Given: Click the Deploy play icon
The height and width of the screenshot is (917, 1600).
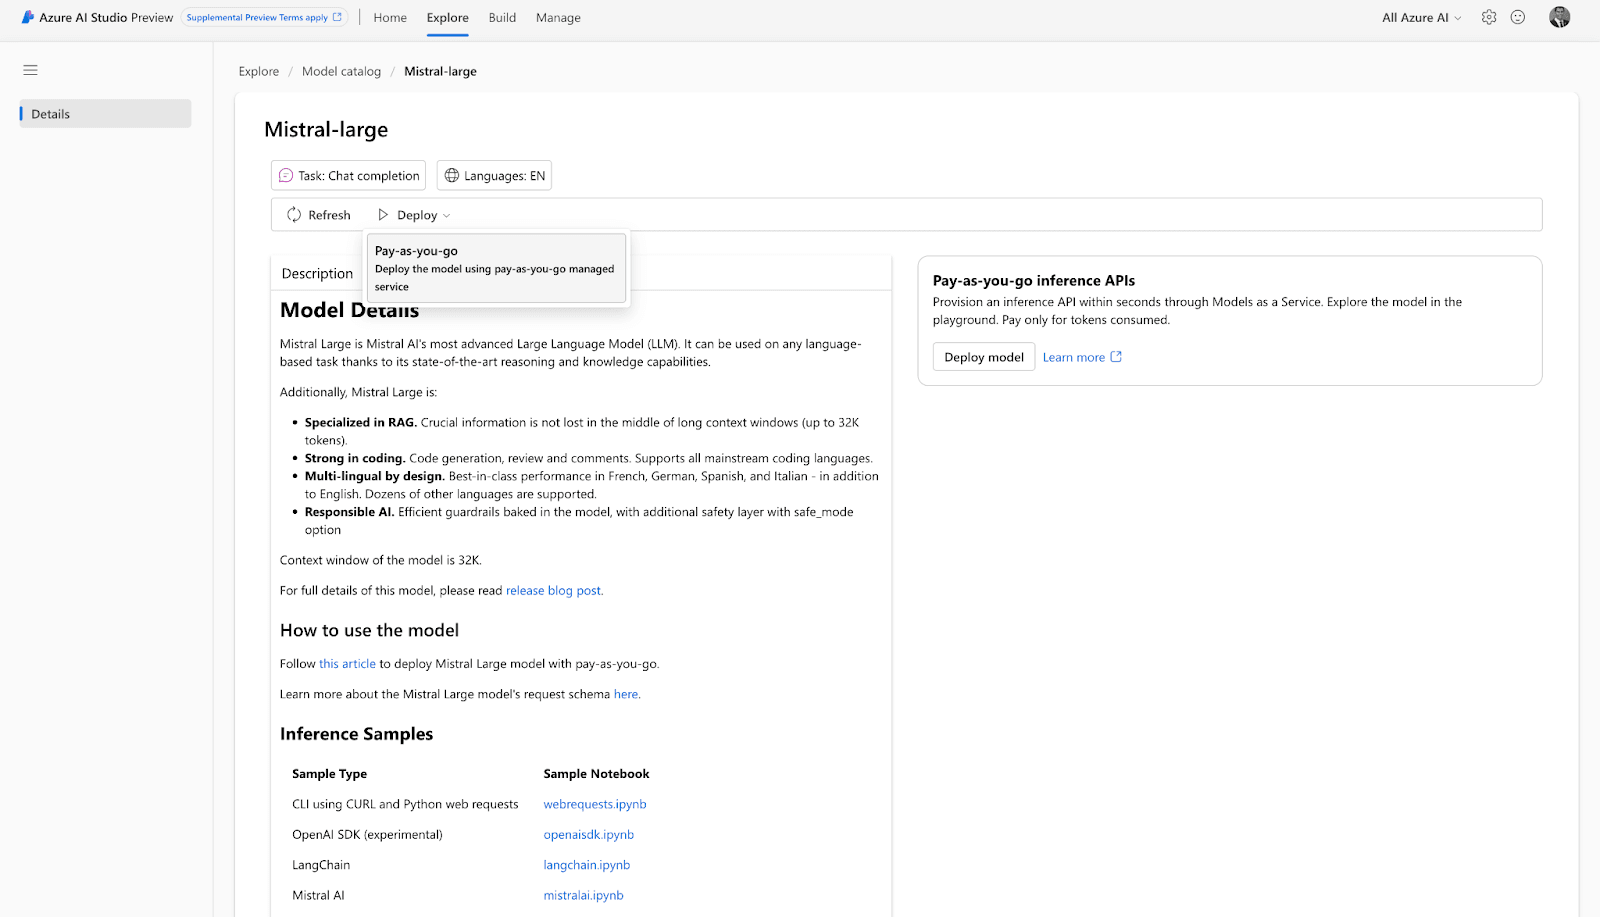Looking at the screenshot, I should (x=383, y=215).
